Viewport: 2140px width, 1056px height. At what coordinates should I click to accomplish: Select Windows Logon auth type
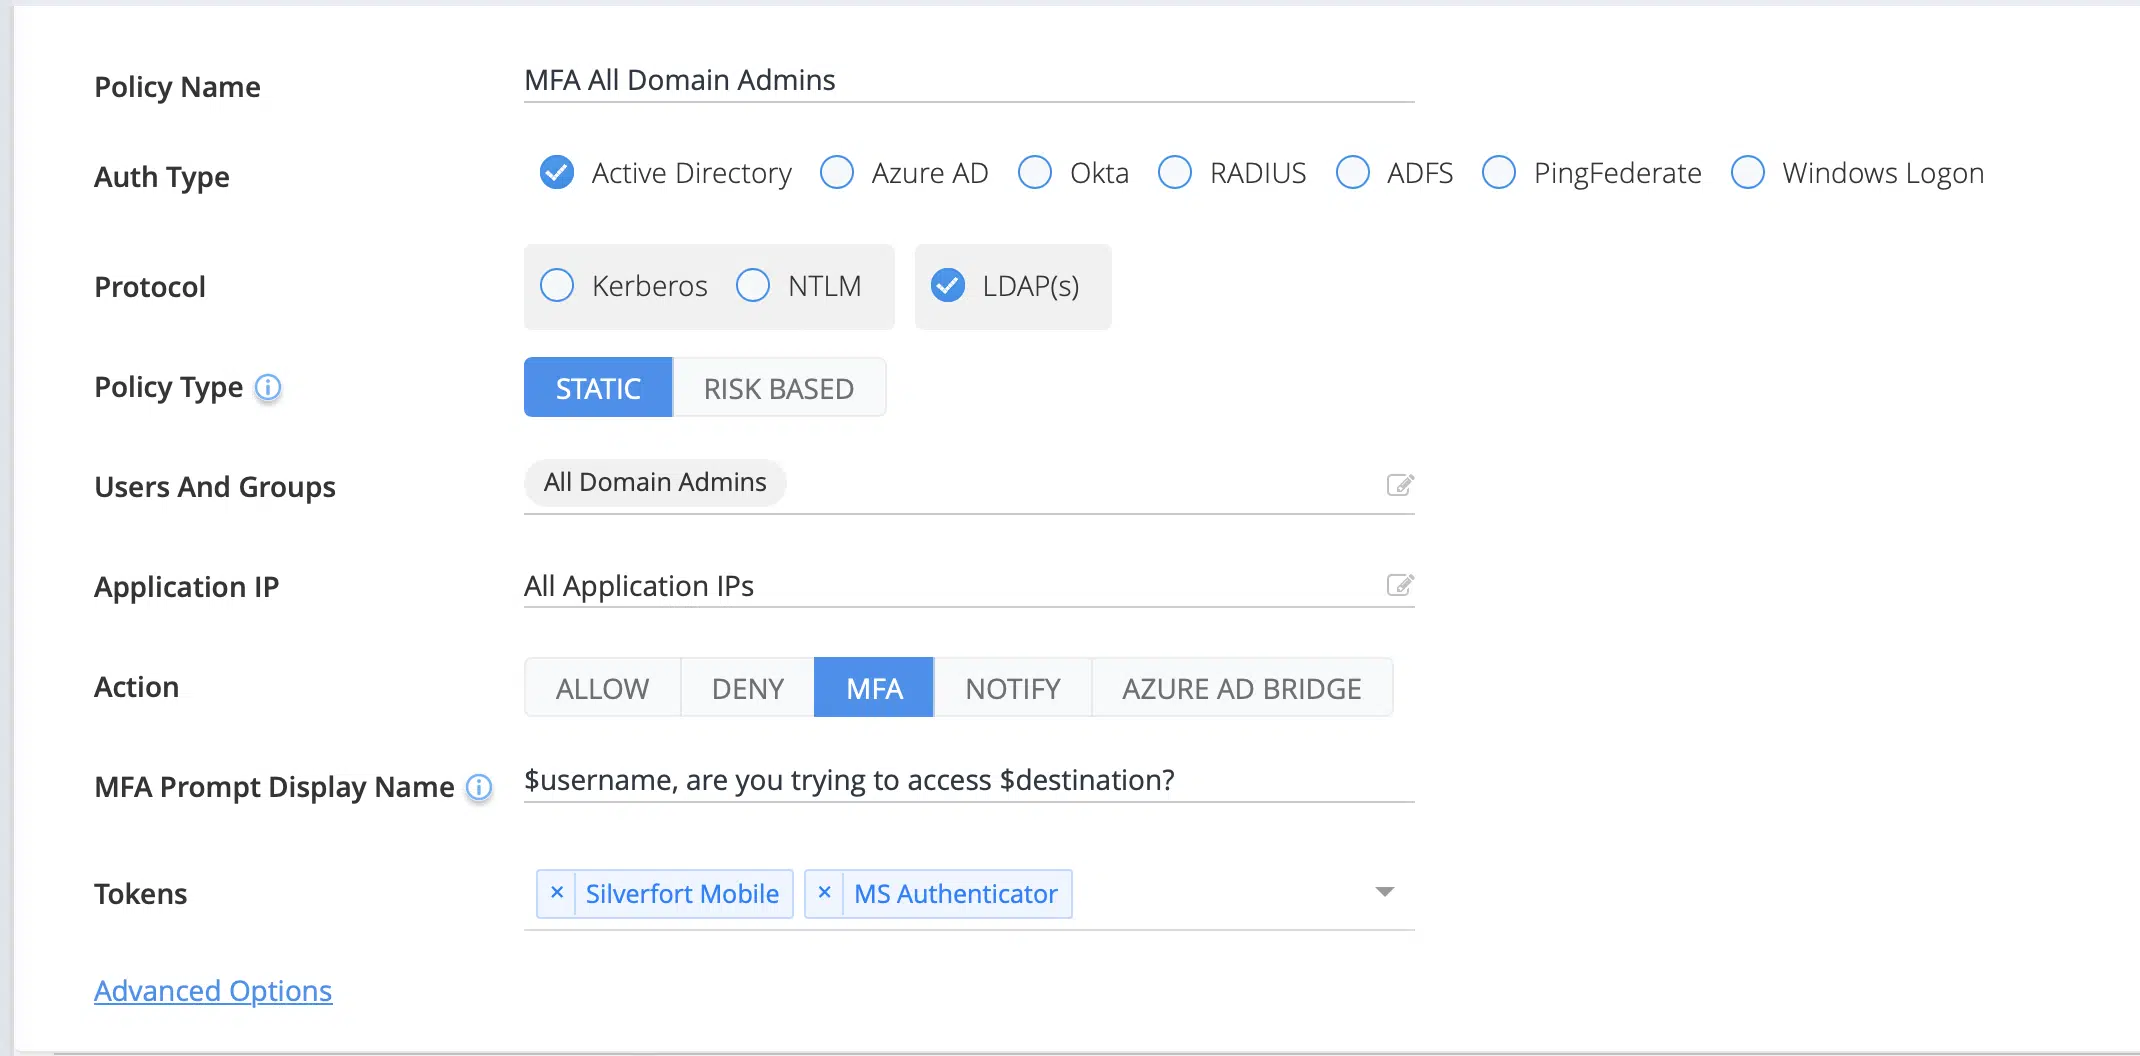tap(1748, 173)
